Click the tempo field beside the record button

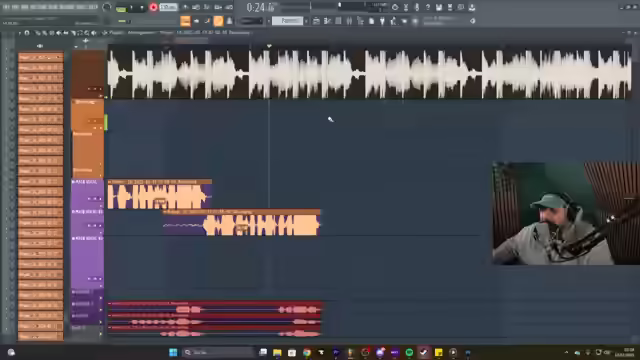[168, 7]
